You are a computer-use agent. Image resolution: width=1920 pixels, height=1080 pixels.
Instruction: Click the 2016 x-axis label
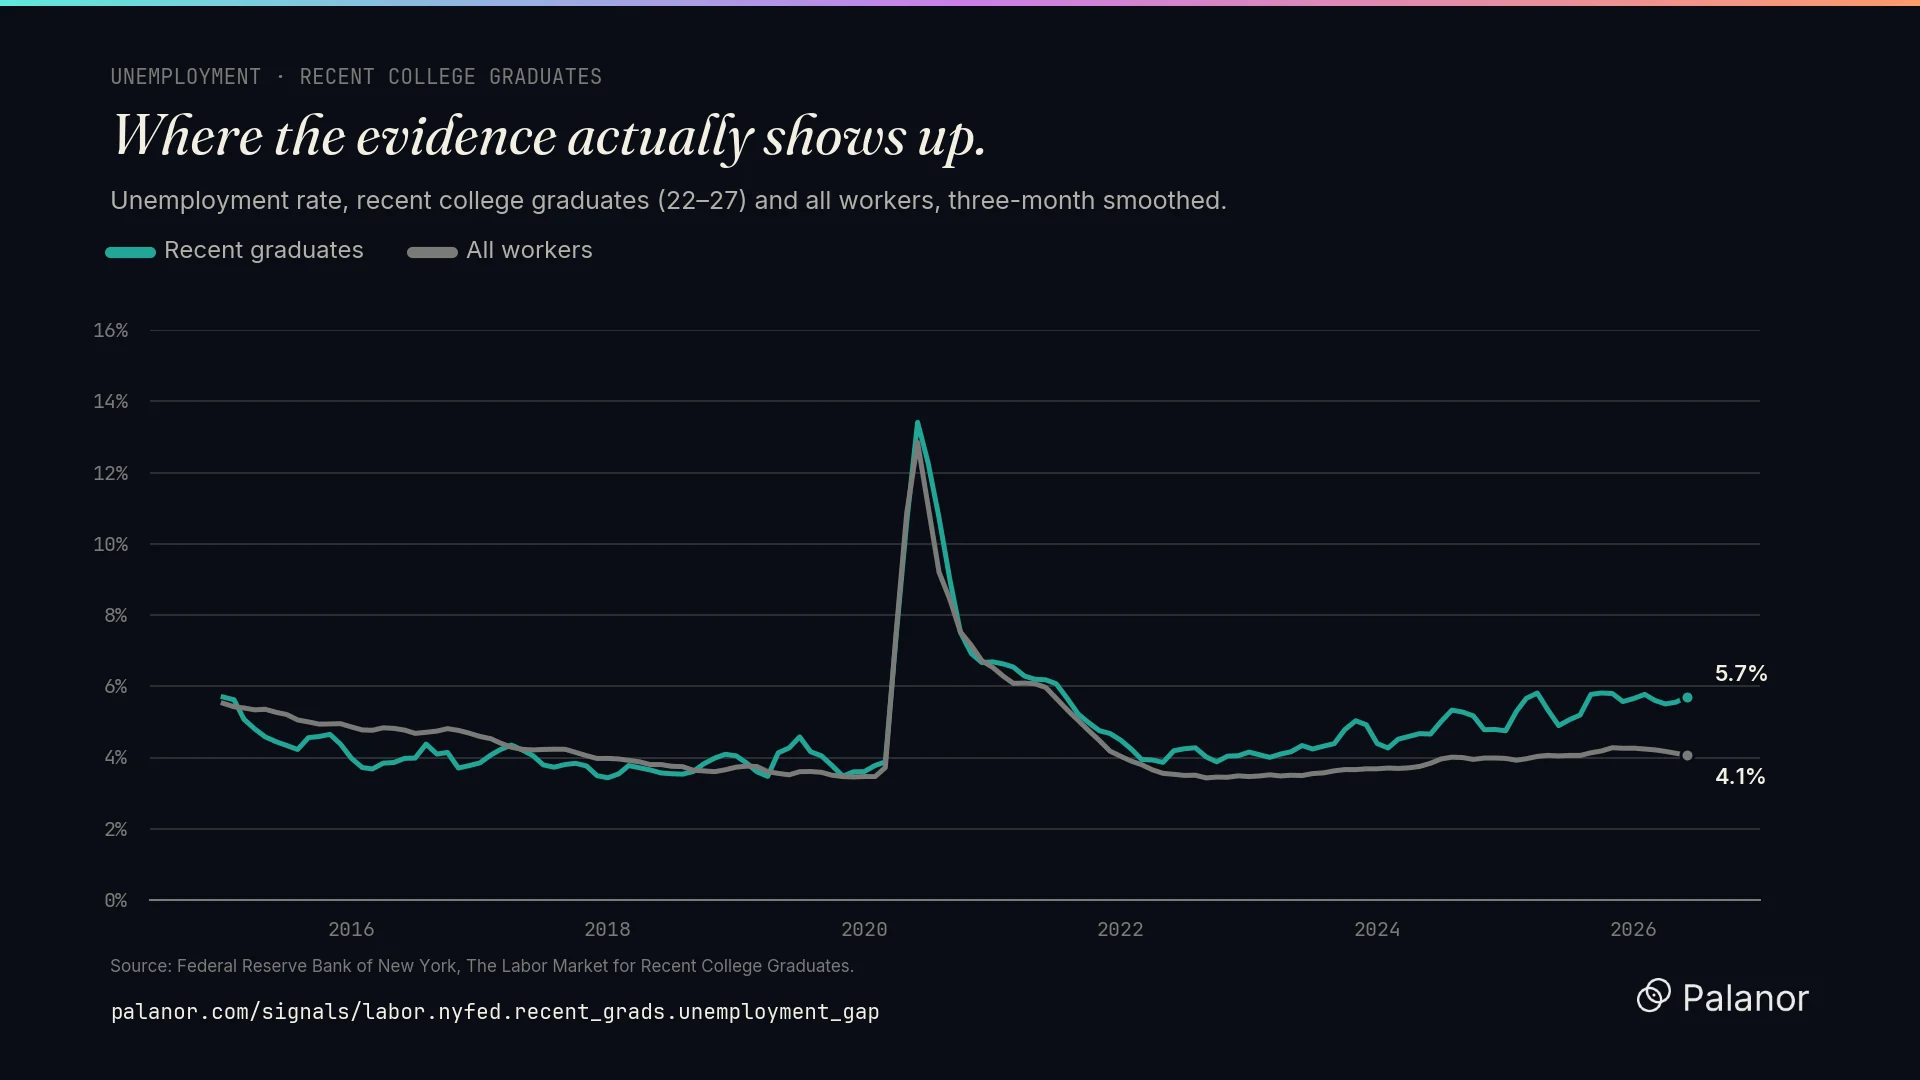point(351,930)
